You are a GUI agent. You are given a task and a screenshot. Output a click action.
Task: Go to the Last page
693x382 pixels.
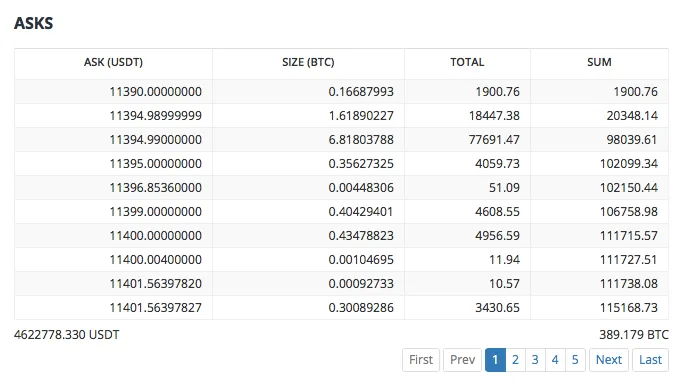(650, 360)
